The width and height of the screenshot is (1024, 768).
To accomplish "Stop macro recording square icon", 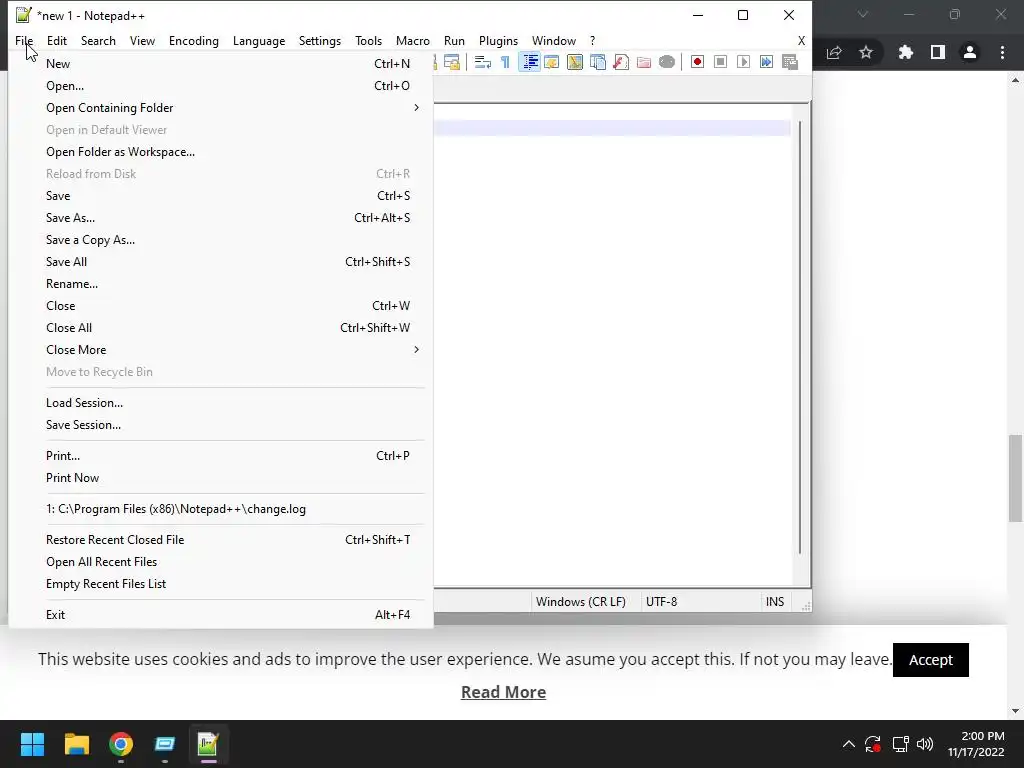I will pos(720,62).
